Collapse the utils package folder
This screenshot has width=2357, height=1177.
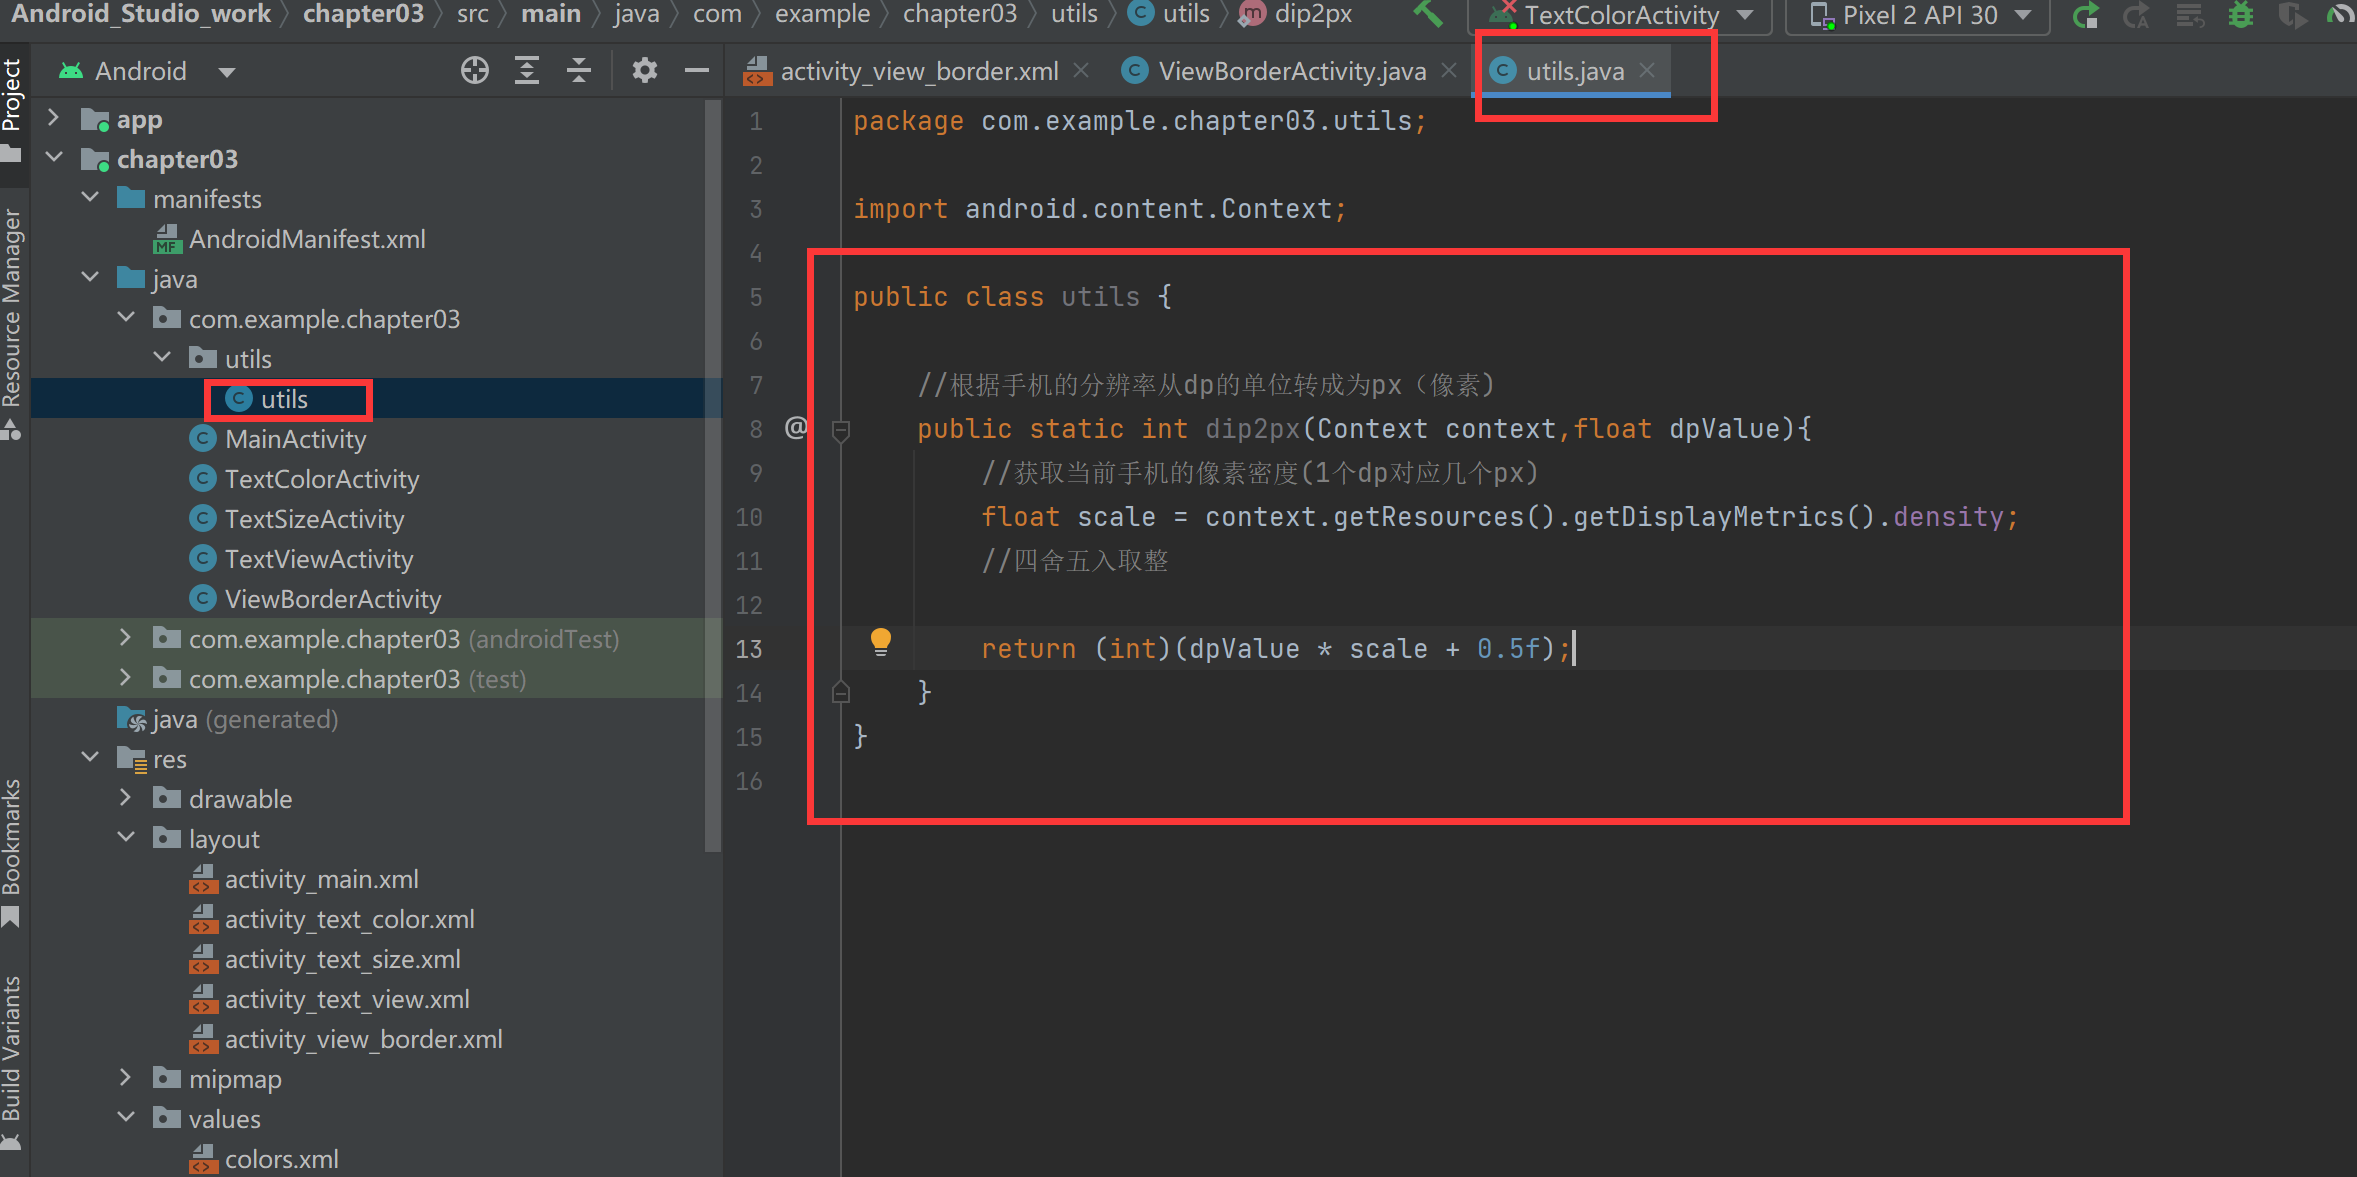pos(162,358)
